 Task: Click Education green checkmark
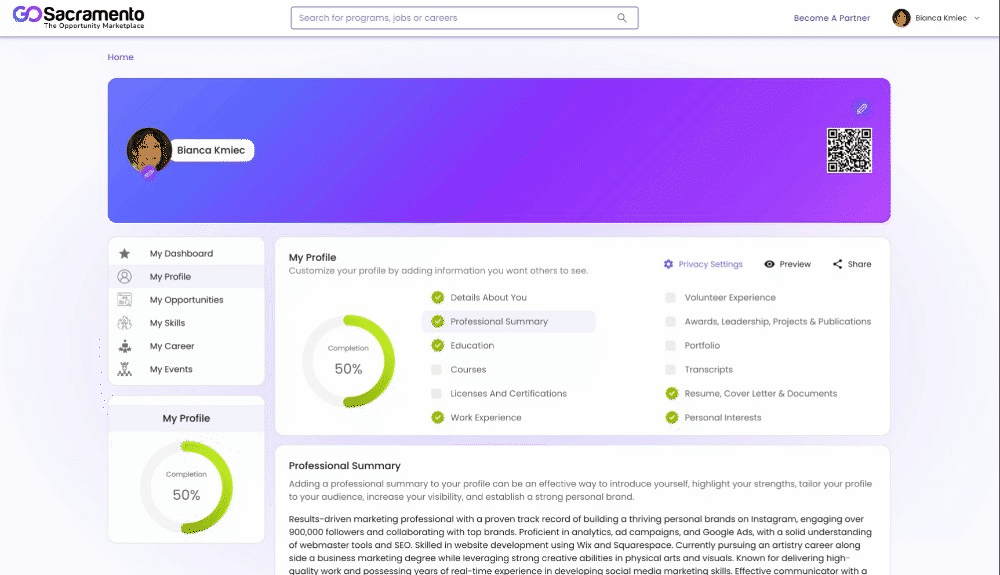click(438, 346)
